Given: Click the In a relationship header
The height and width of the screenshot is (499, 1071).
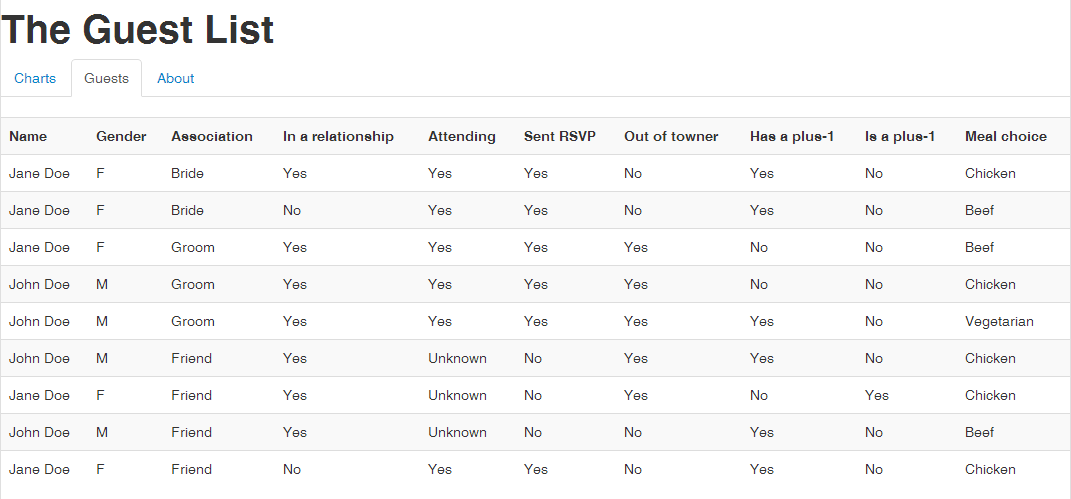Looking at the screenshot, I should (338, 136).
